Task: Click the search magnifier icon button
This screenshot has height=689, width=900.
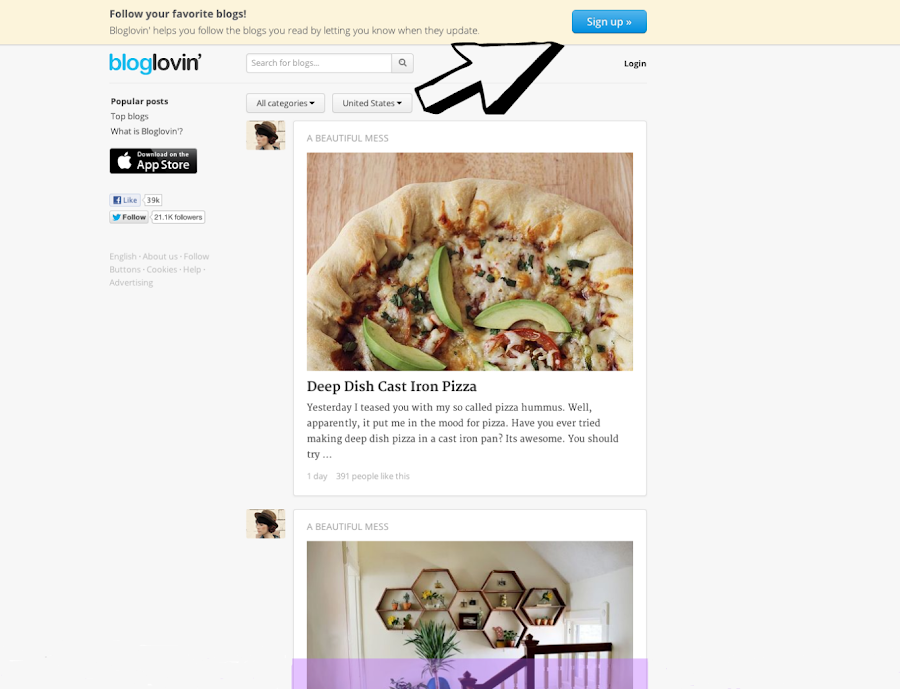Action: point(402,63)
